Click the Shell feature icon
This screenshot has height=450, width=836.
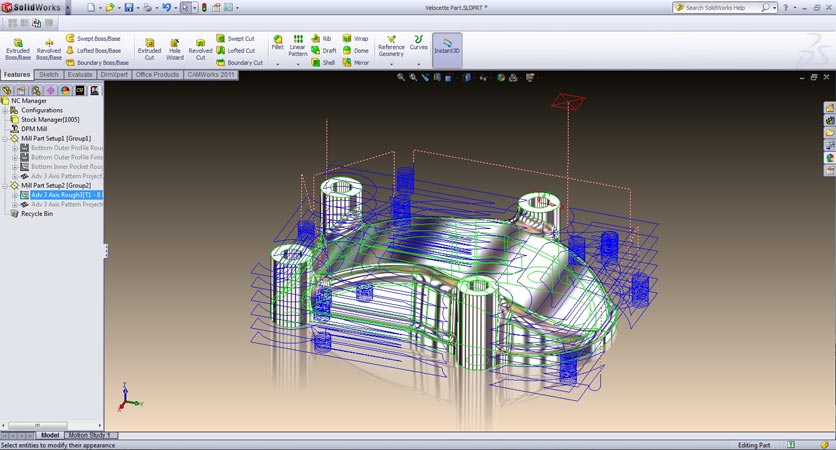(323, 63)
